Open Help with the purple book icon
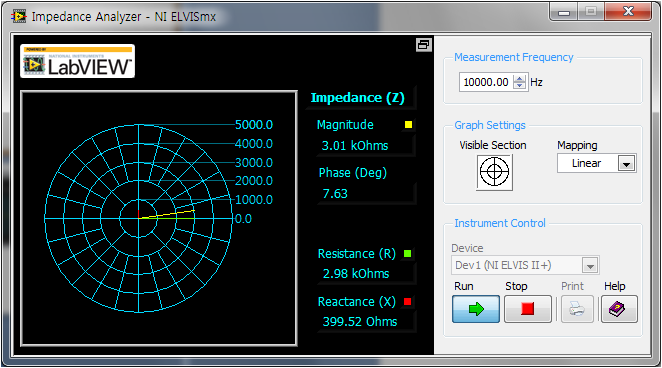This screenshot has width=662, height=368. point(619,309)
